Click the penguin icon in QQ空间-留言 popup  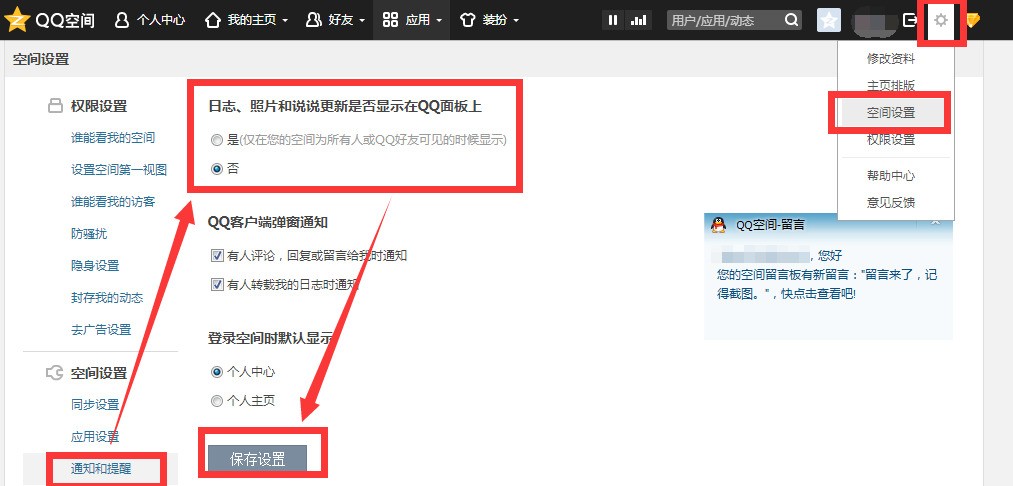[718, 225]
